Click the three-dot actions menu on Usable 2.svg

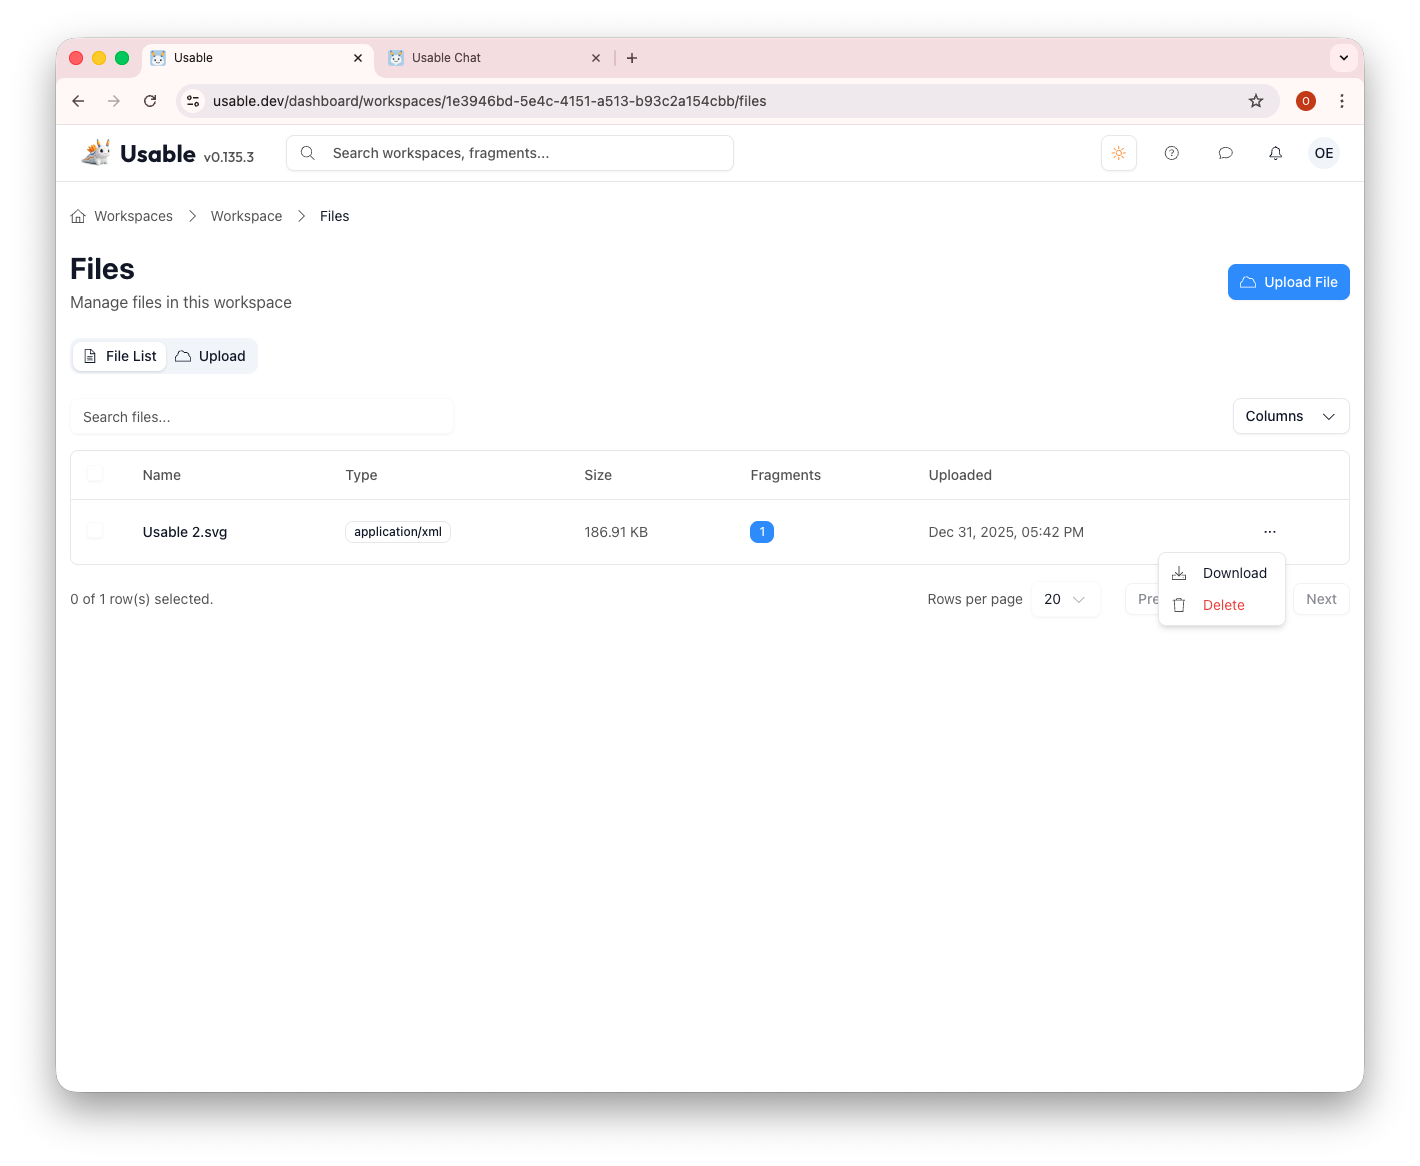(1269, 531)
